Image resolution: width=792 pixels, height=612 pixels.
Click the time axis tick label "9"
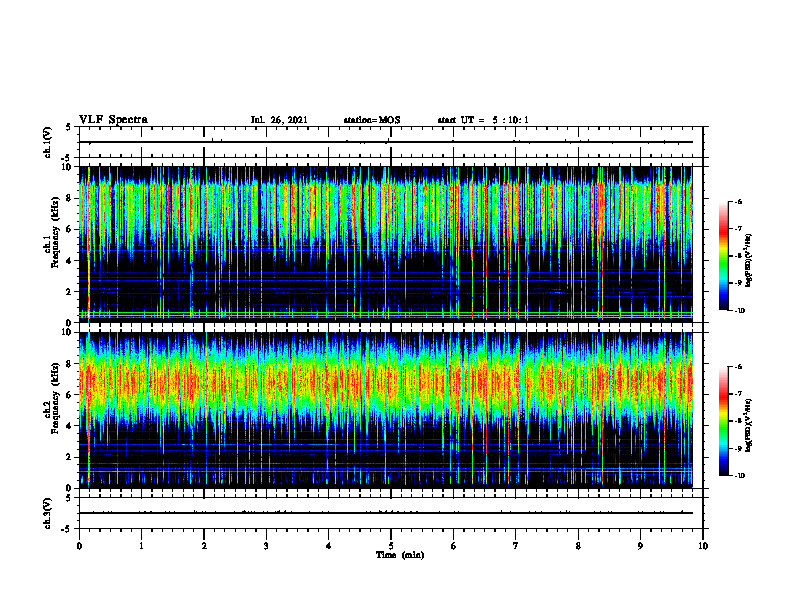pyautogui.click(x=640, y=546)
